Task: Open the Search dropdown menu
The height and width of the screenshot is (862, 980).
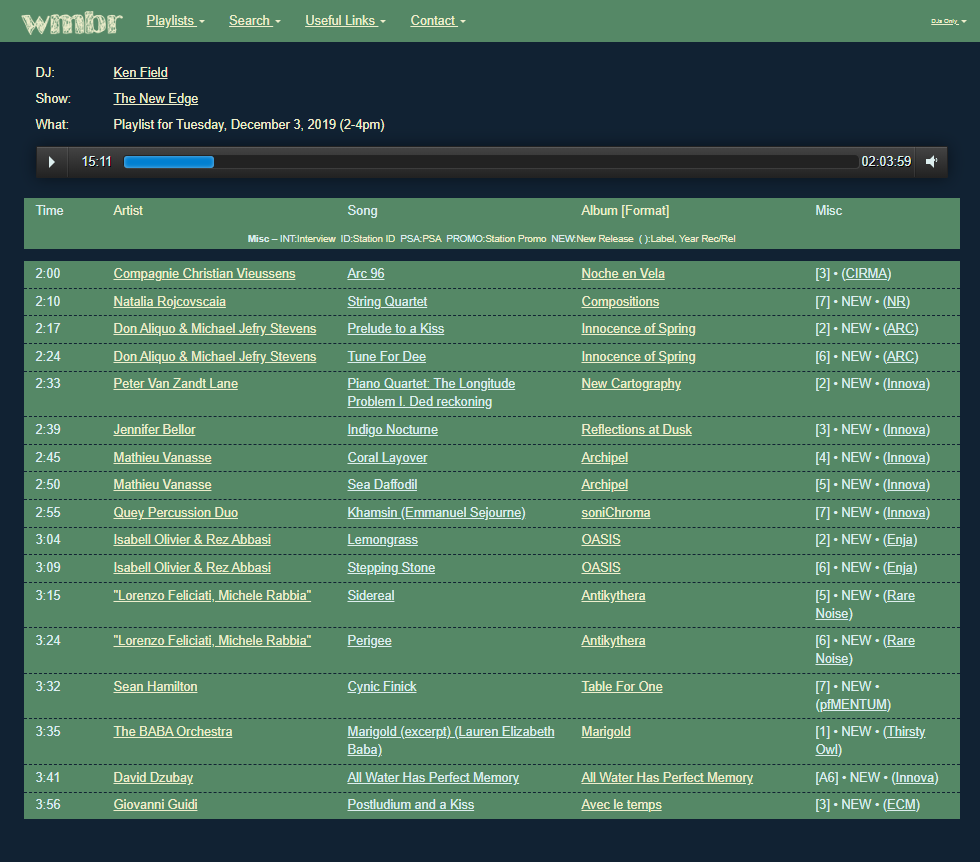Action: click(x=254, y=21)
